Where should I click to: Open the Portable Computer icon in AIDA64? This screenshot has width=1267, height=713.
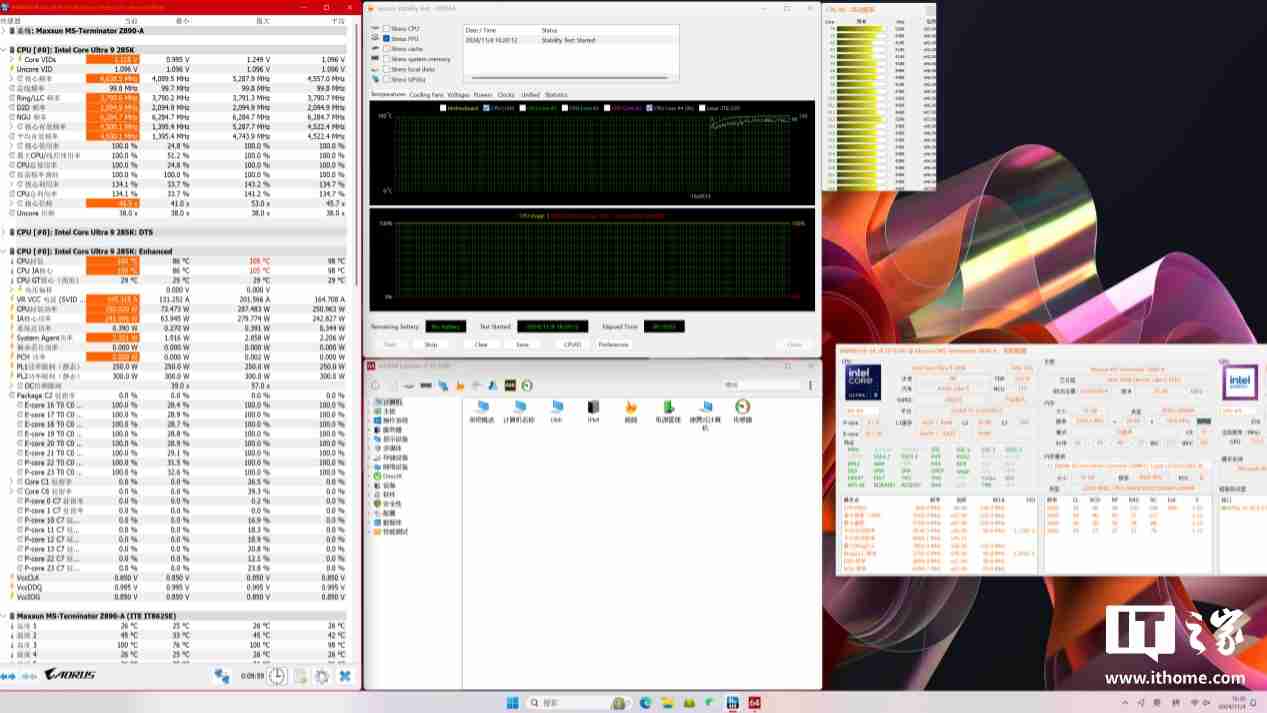point(707,406)
